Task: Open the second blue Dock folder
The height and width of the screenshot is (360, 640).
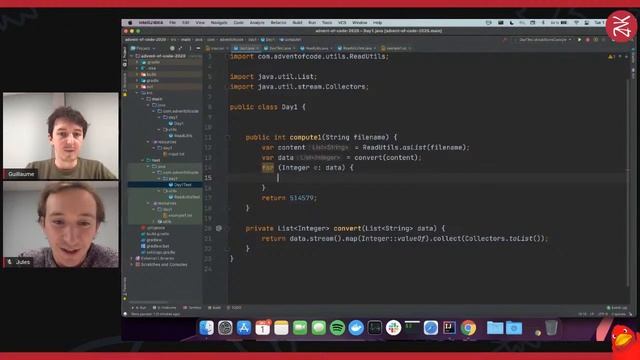Action: point(514,328)
